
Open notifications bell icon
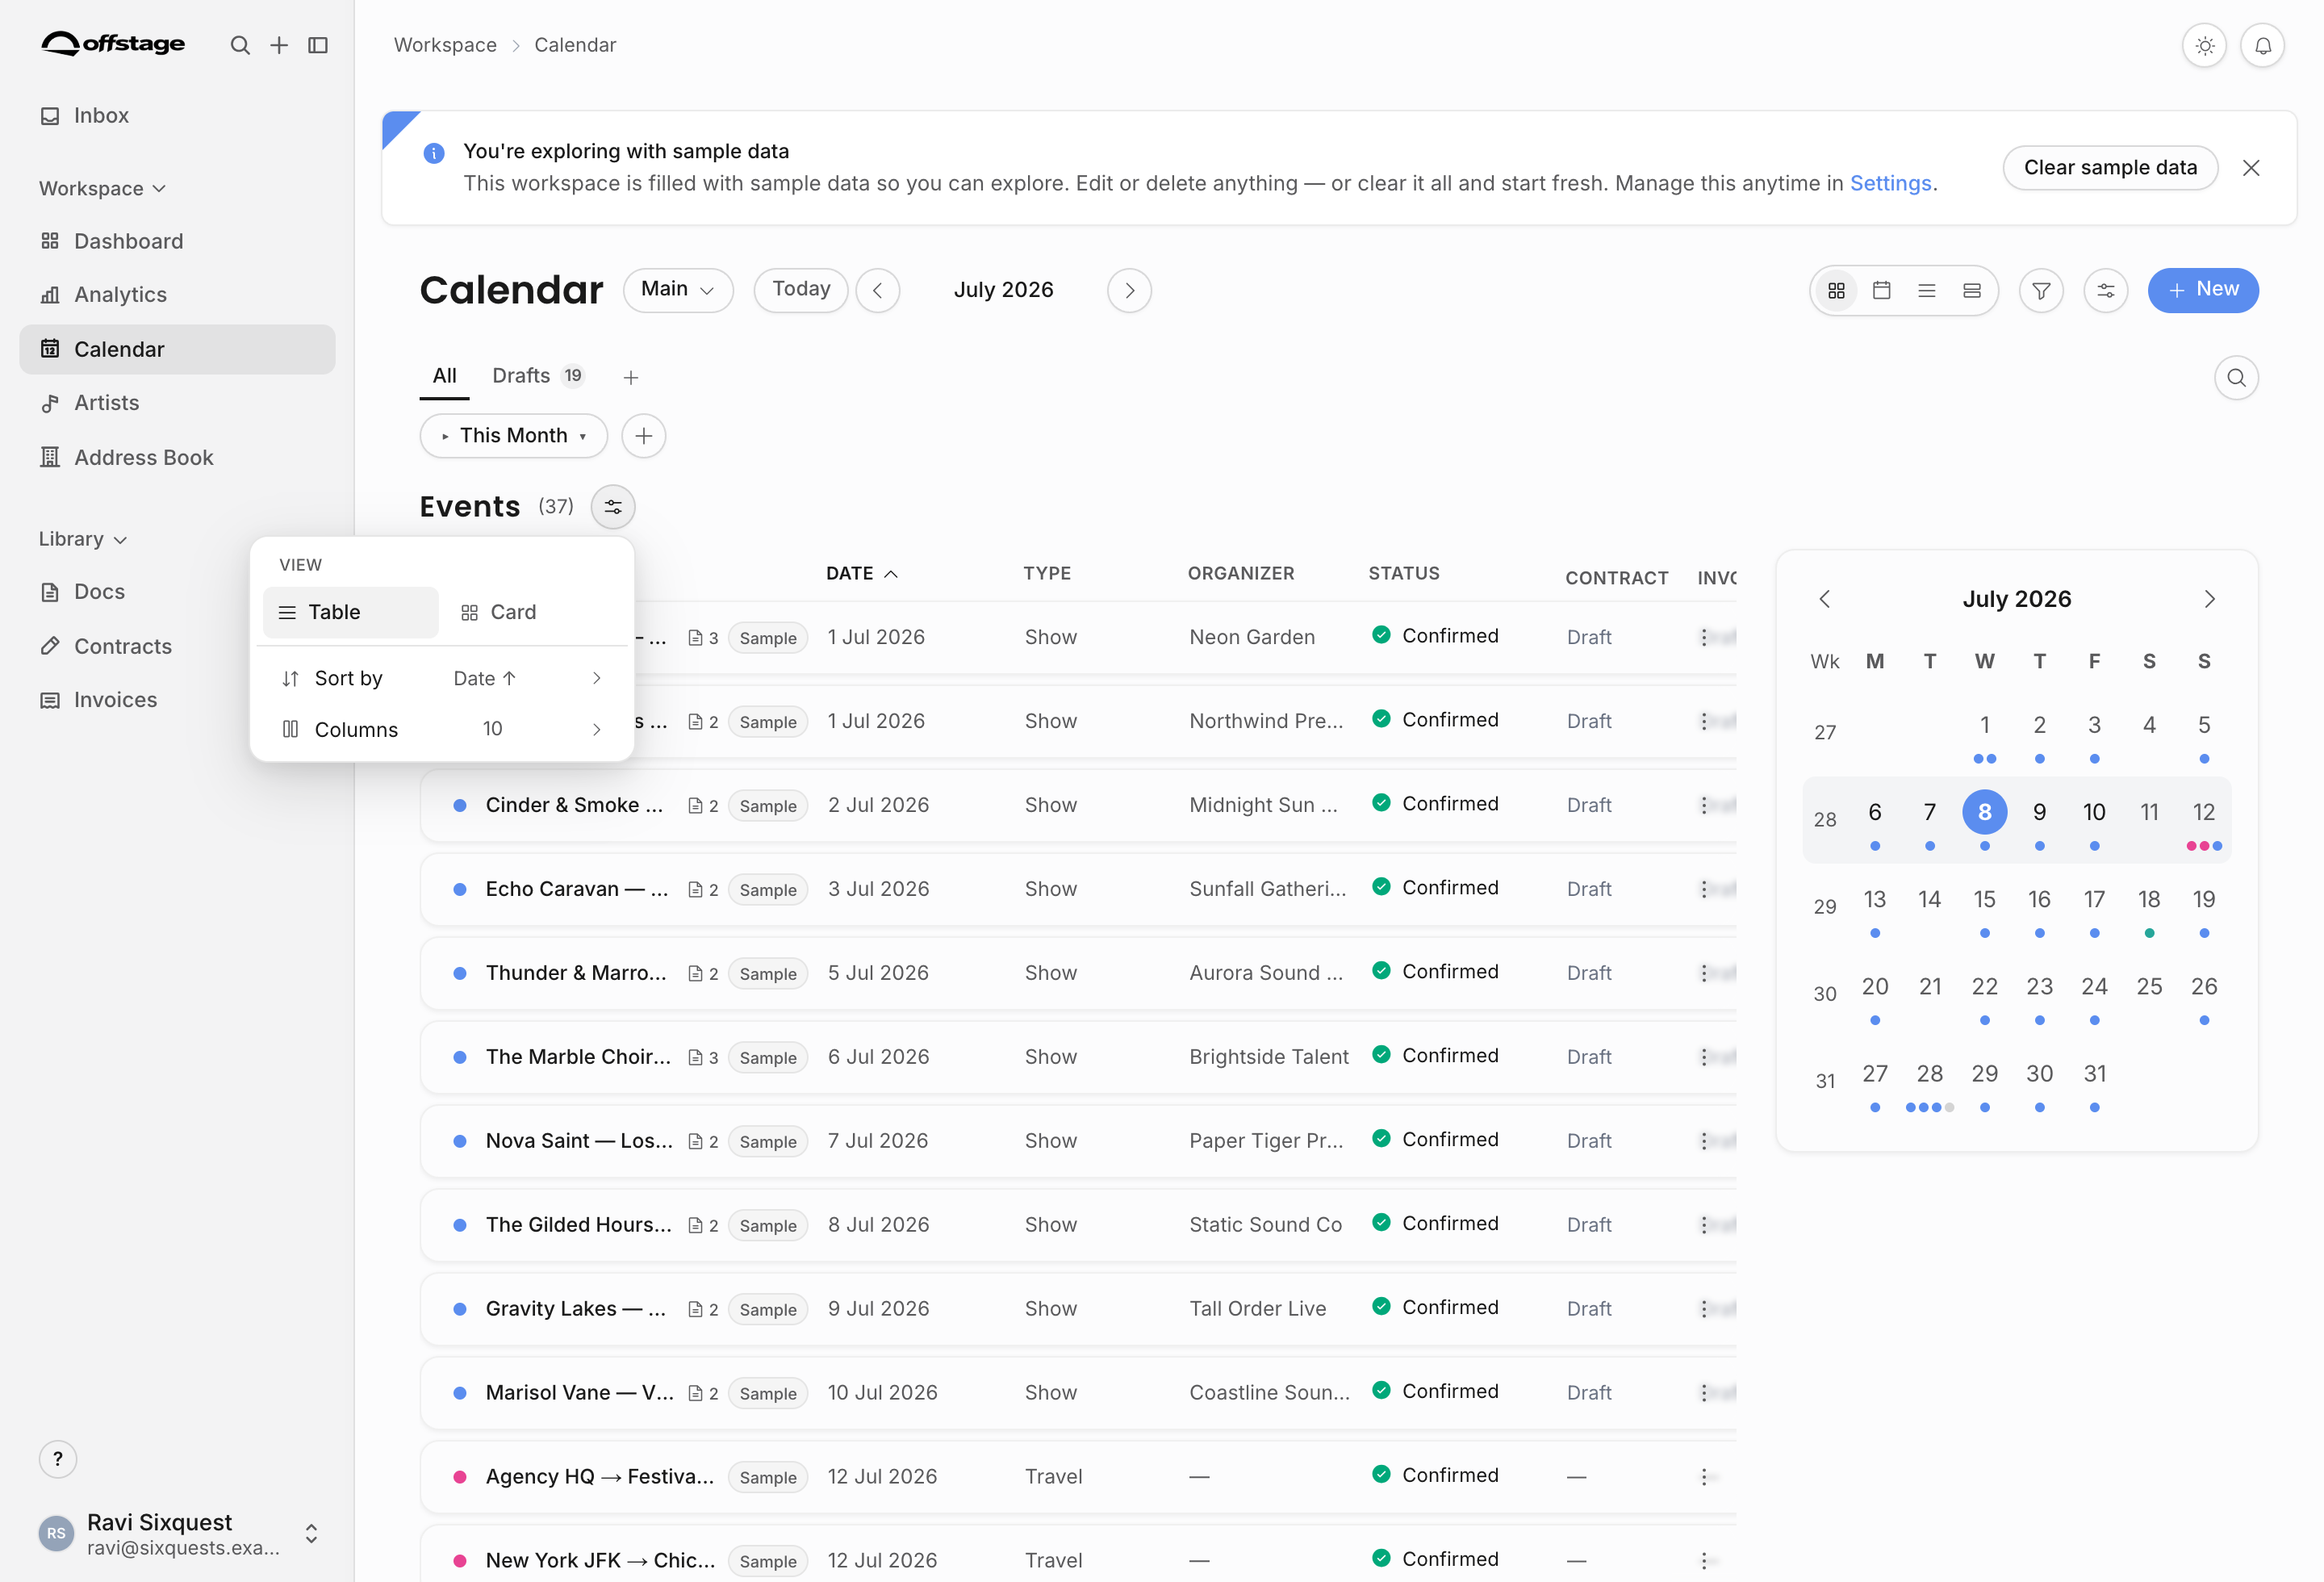[x=2262, y=46]
